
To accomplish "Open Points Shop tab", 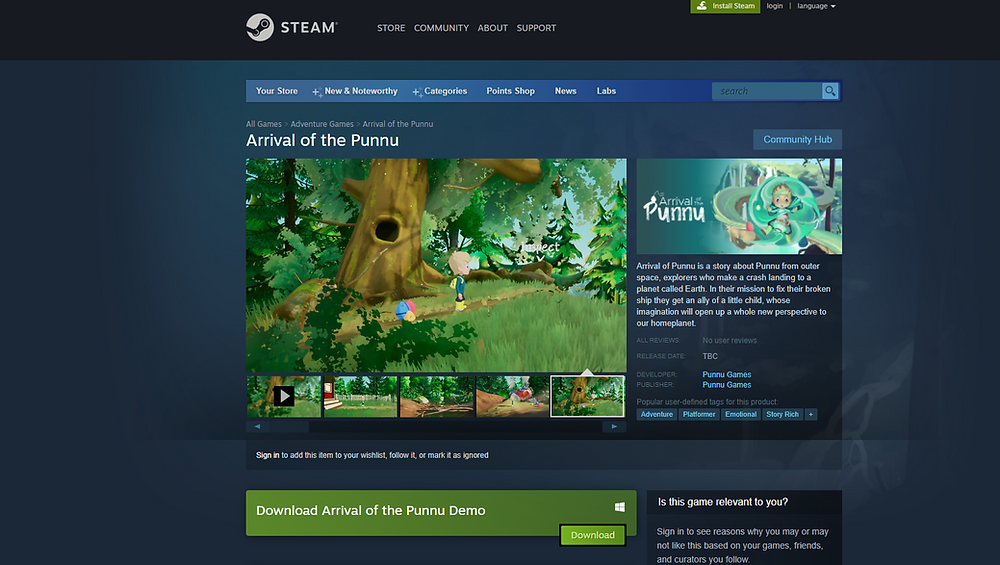I will [510, 91].
